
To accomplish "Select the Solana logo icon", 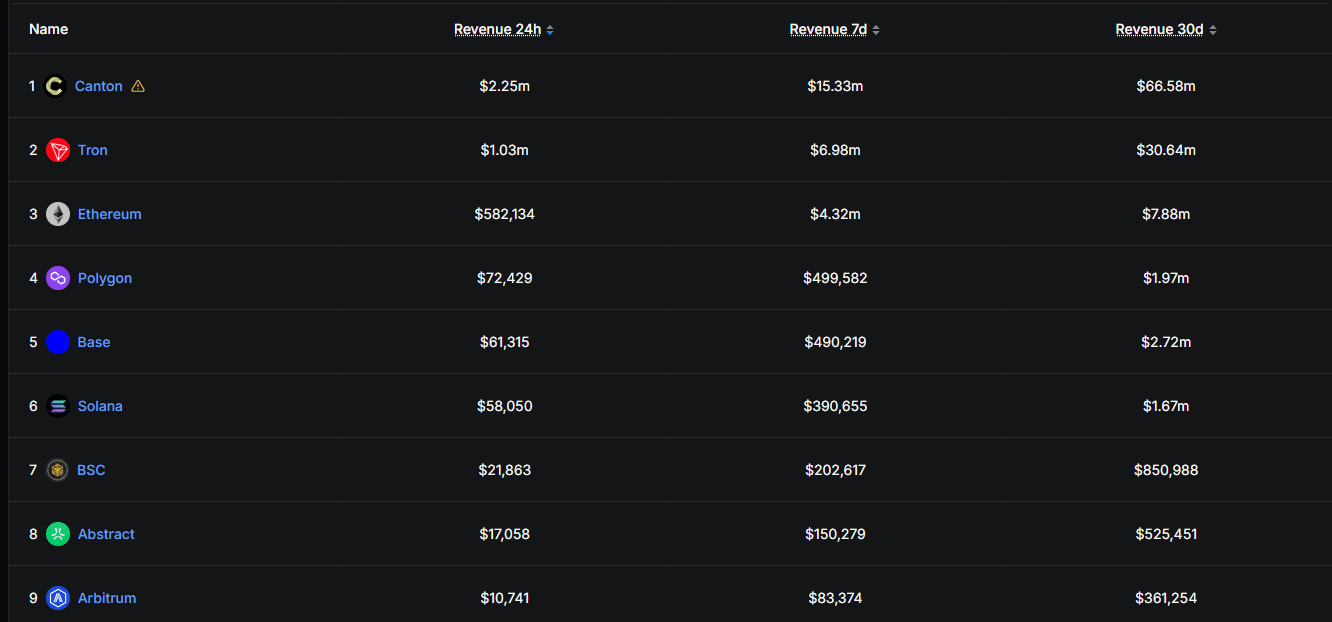I will coord(57,406).
